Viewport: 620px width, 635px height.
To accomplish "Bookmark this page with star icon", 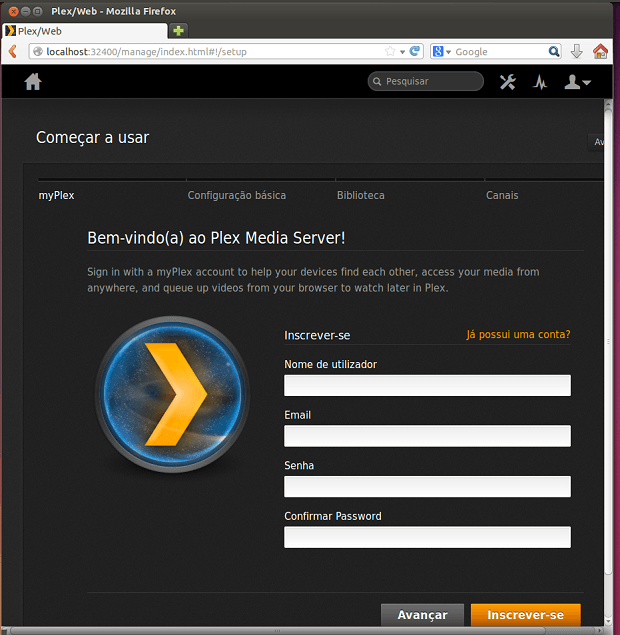I will point(390,51).
